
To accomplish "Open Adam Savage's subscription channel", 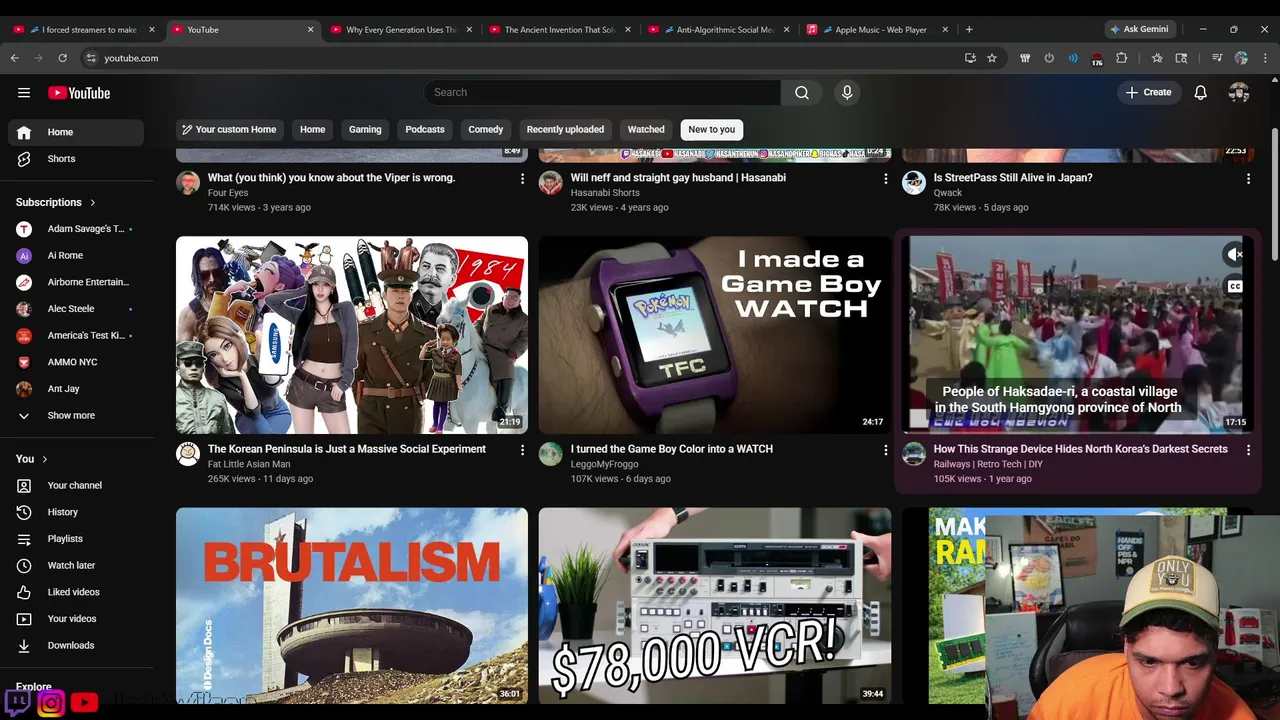I will point(76,229).
